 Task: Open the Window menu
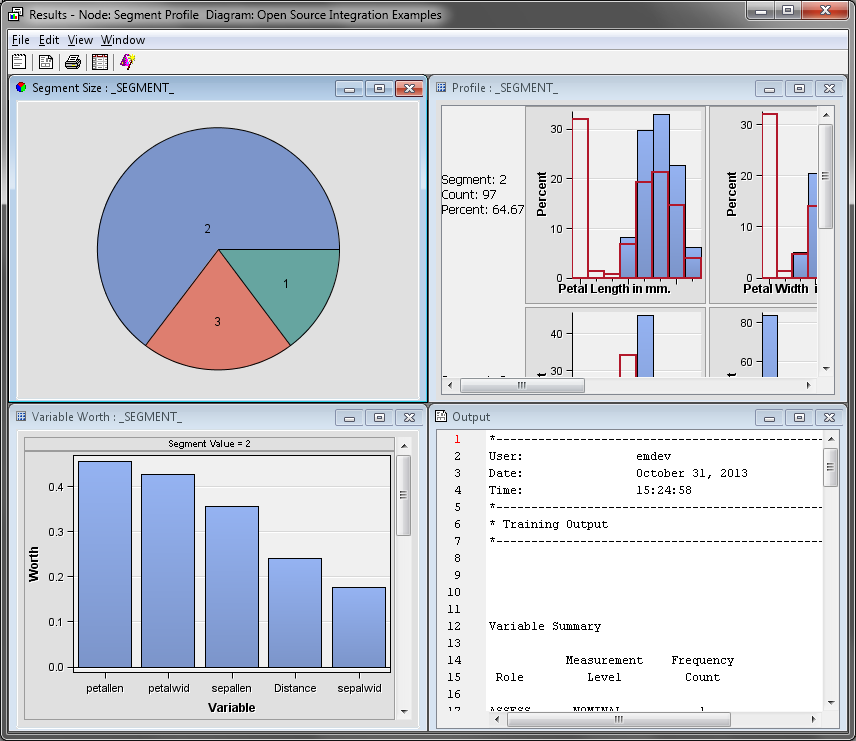point(123,40)
